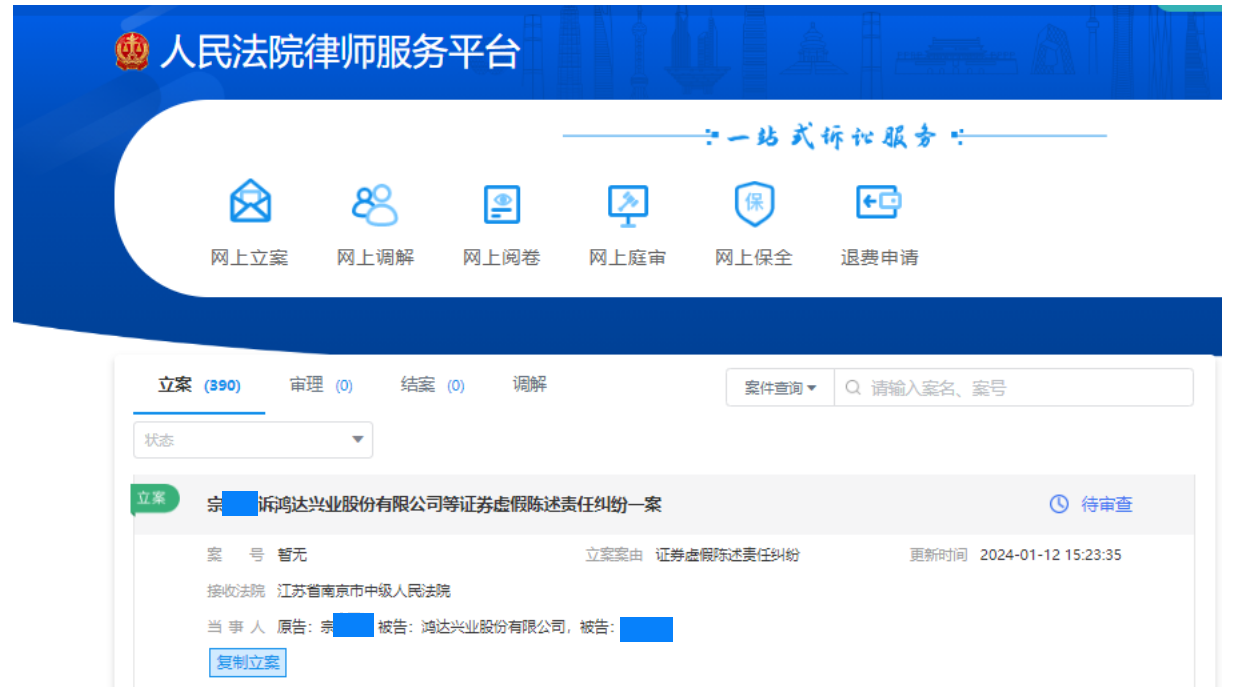Click the 人民法院律师服务平台 title
1236x687 pixels.
(340, 52)
